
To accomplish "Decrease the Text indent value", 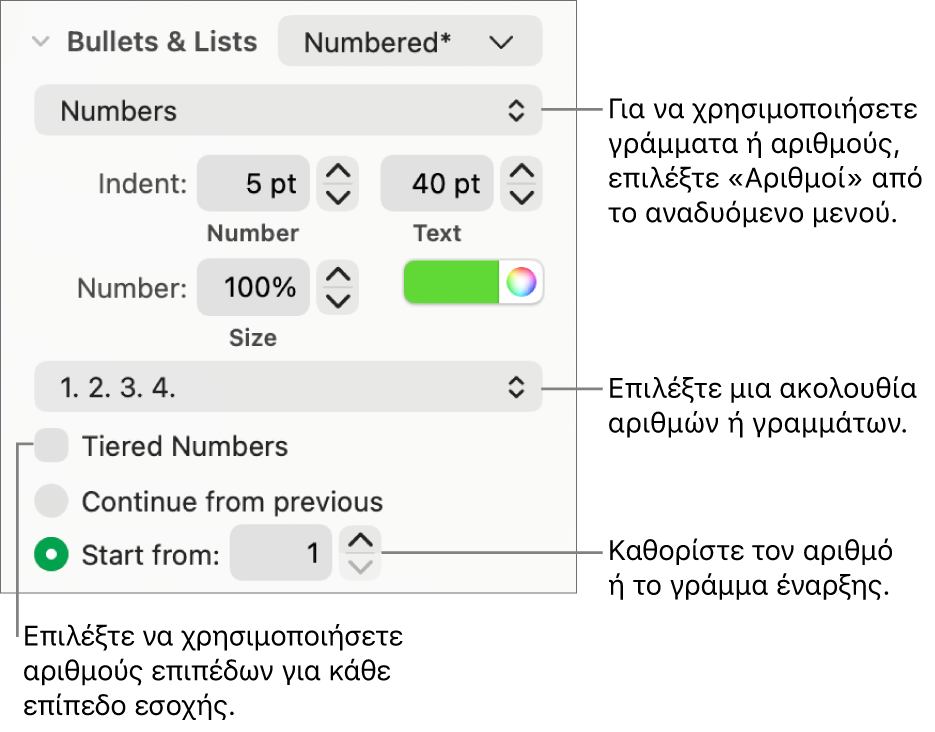I will (522, 196).
